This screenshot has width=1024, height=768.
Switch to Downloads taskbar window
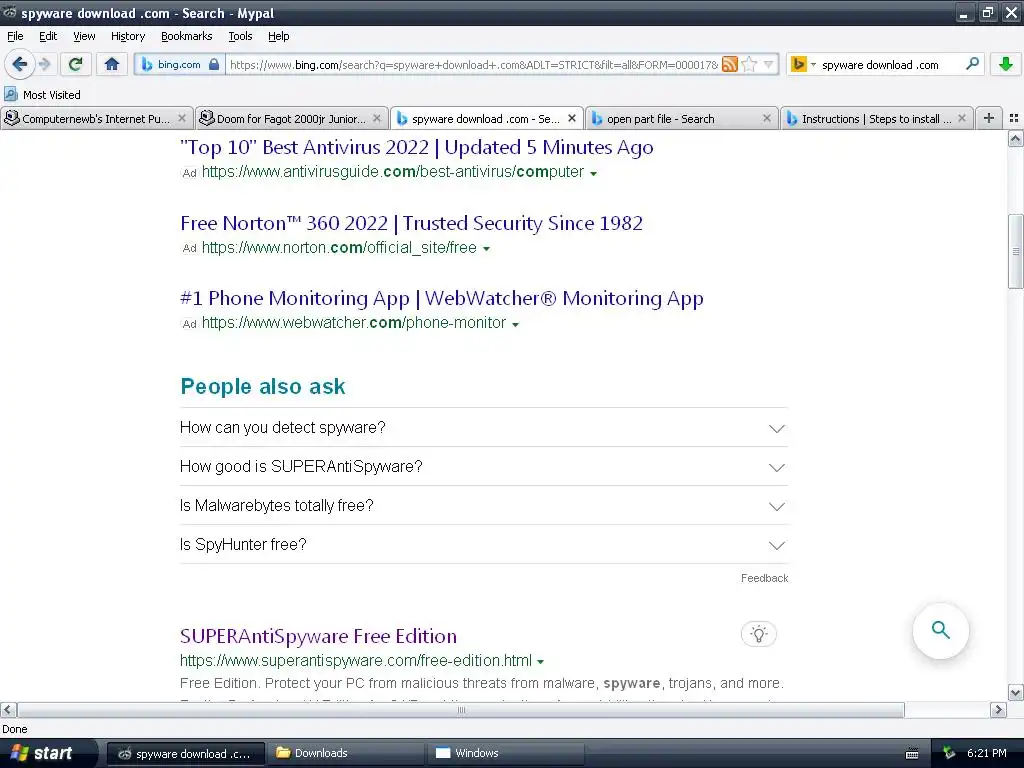coord(346,753)
